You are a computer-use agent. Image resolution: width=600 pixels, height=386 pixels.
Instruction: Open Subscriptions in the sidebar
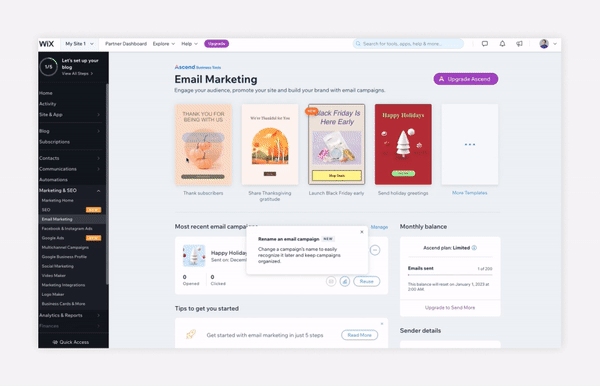[54, 142]
